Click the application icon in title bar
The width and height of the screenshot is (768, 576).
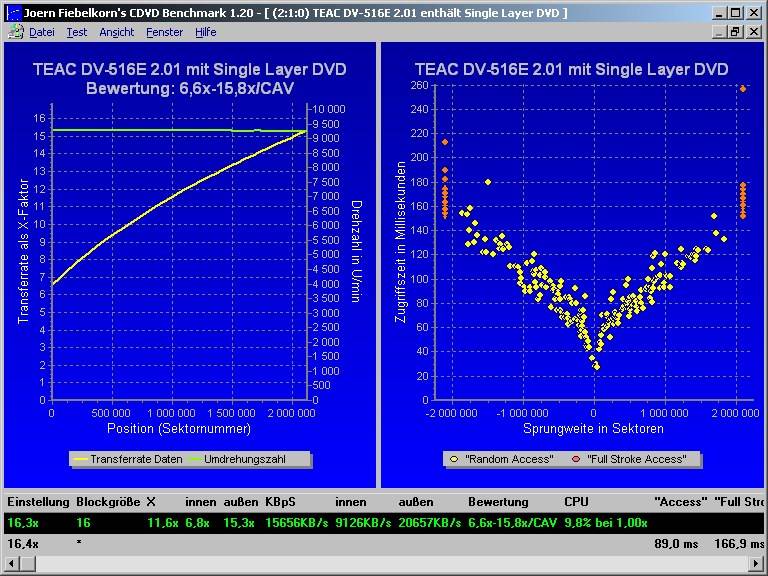(x=13, y=13)
